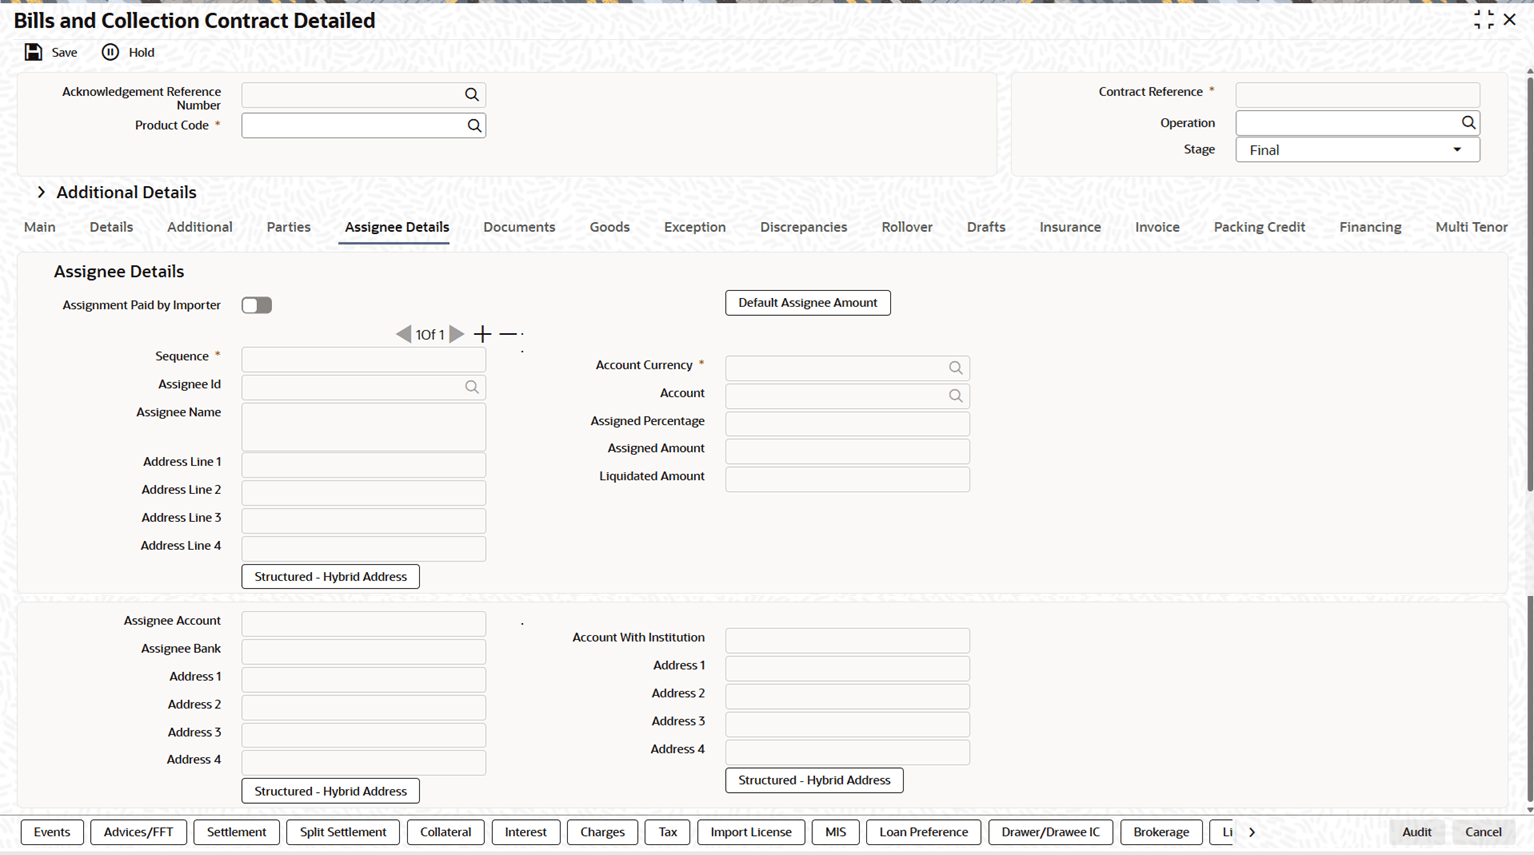The height and width of the screenshot is (855, 1534).
Task: Click the vertical scrollbar on the right
Action: point(1529,284)
